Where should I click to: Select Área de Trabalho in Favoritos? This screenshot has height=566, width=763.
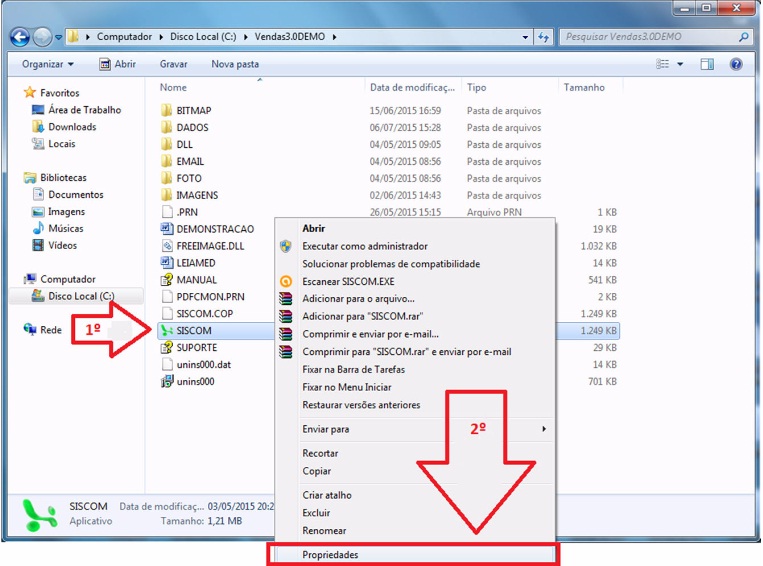pyautogui.click(x=85, y=110)
